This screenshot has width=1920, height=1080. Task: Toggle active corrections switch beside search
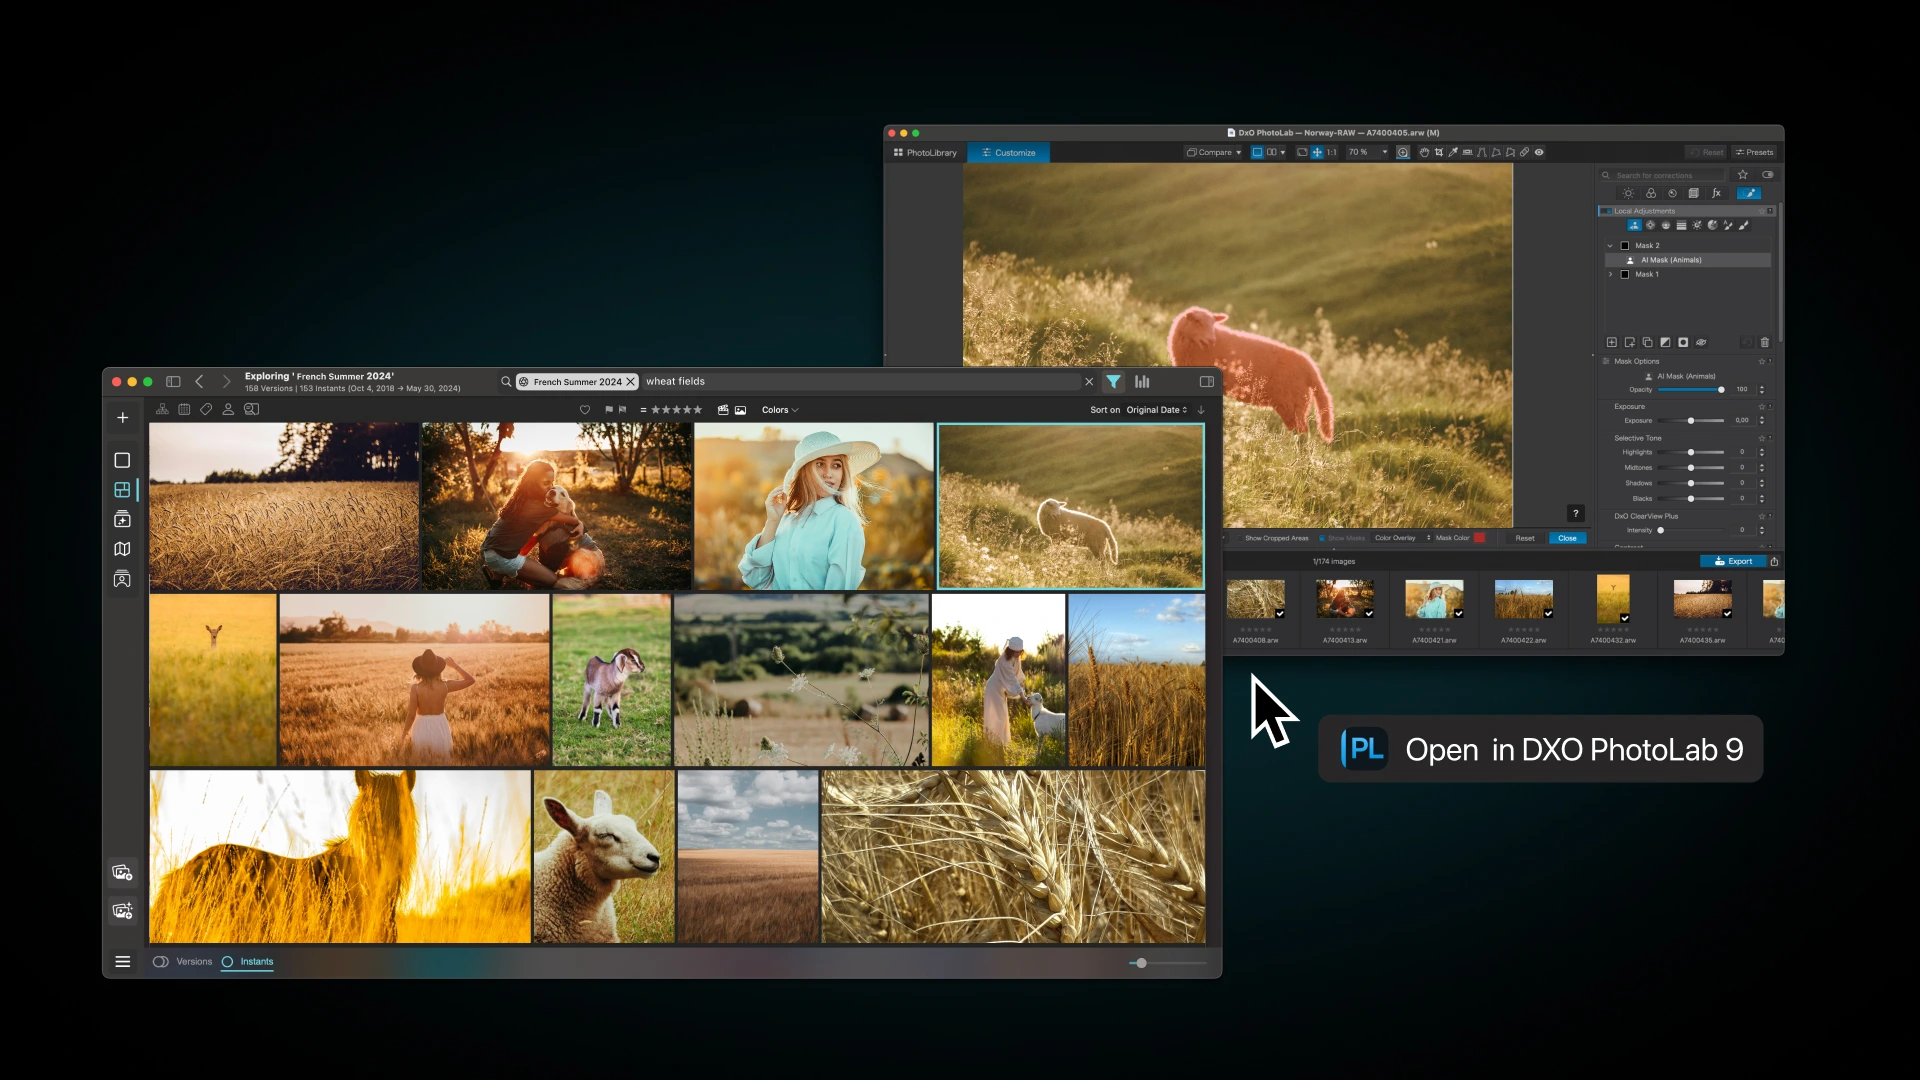tap(1767, 175)
